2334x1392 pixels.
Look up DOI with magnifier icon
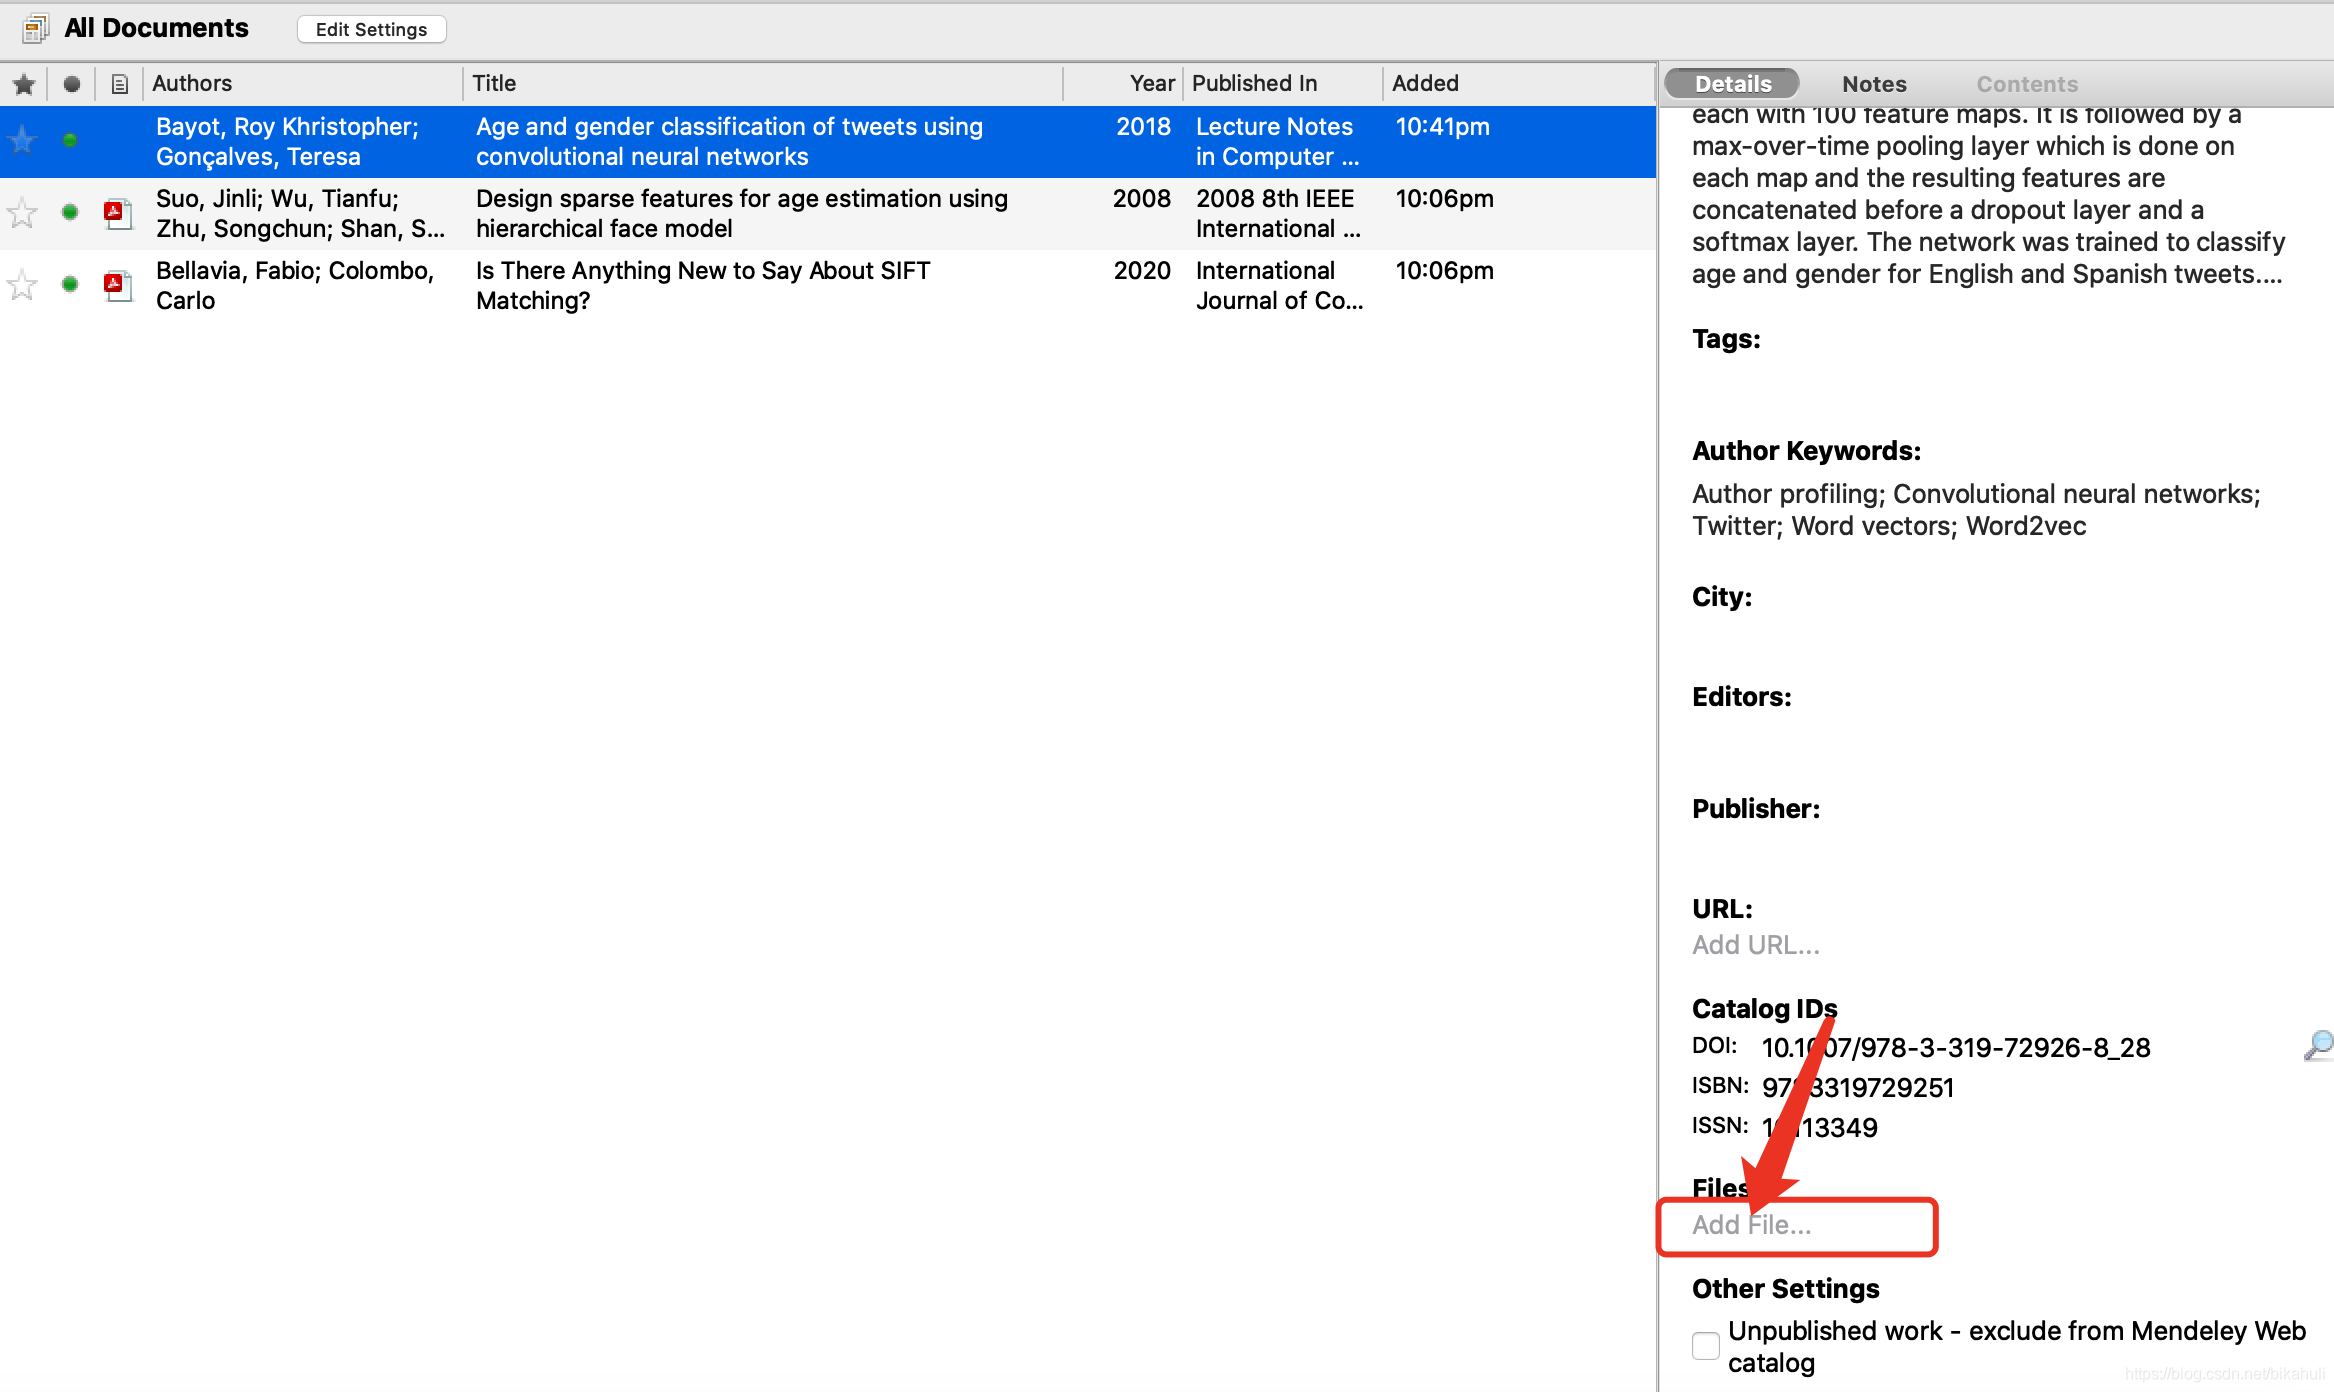[x=2318, y=1046]
